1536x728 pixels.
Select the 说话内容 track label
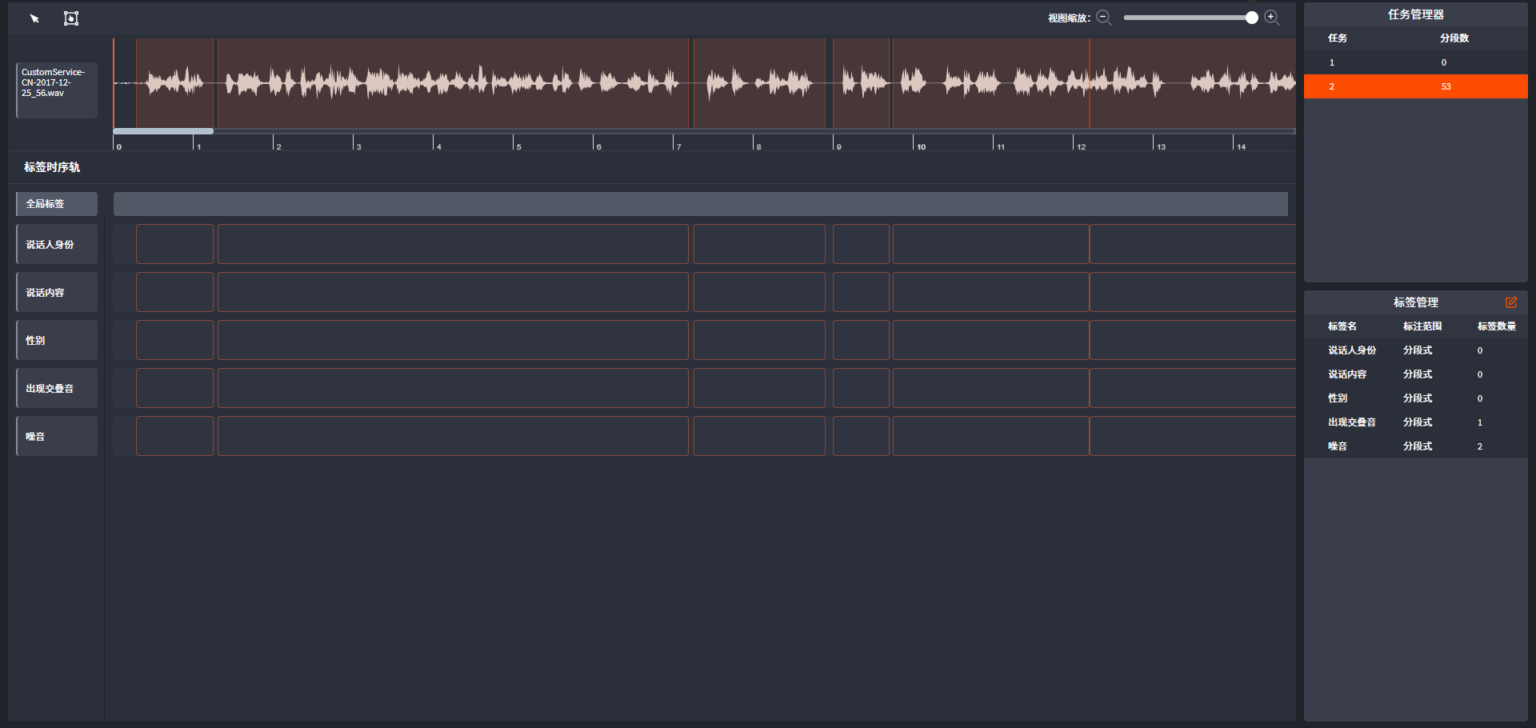(57, 292)
